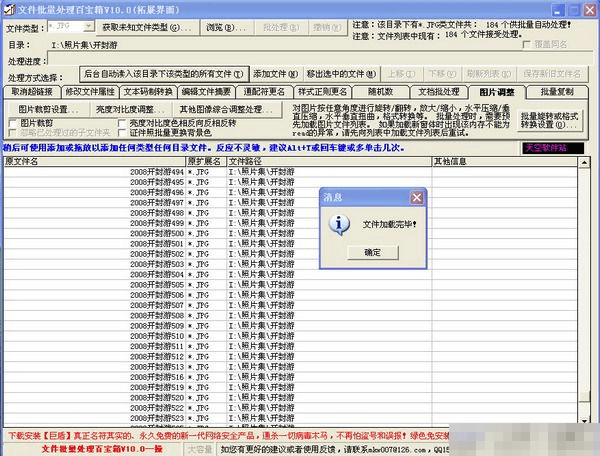The image size is (600, 456).
Task: Click the 原文件名 column header
Action: point(60,161)
